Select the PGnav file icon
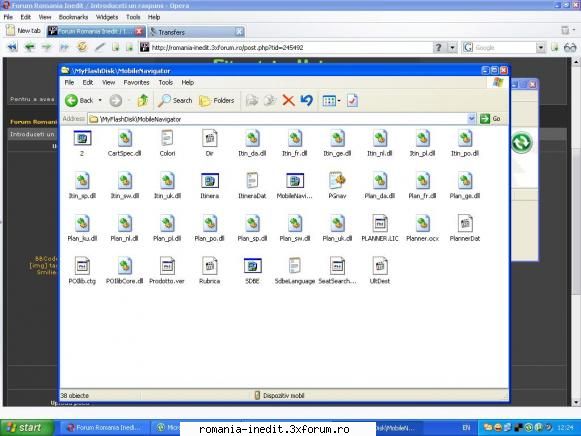 pos(337,186)
